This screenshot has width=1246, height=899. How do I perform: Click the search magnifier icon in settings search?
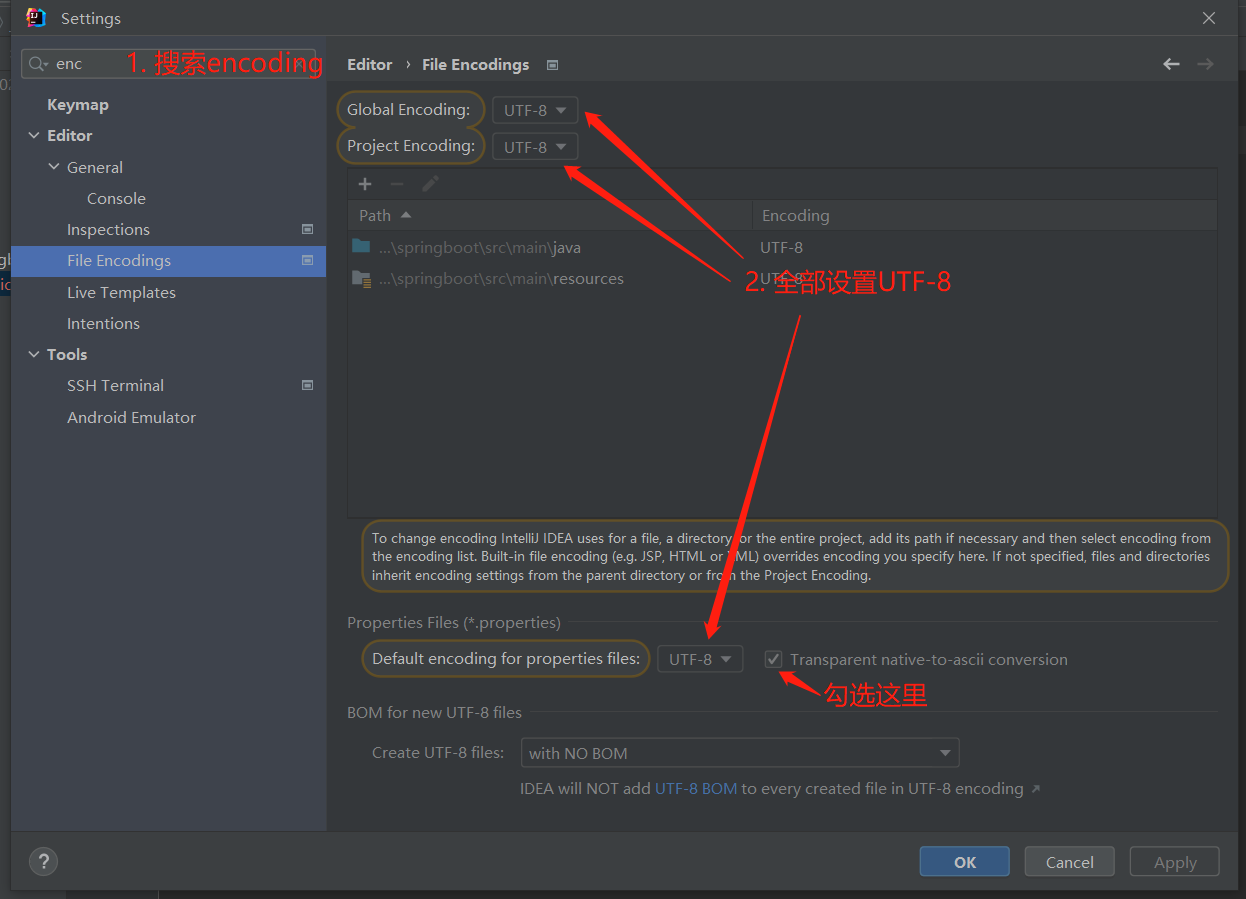pos(38,64)
